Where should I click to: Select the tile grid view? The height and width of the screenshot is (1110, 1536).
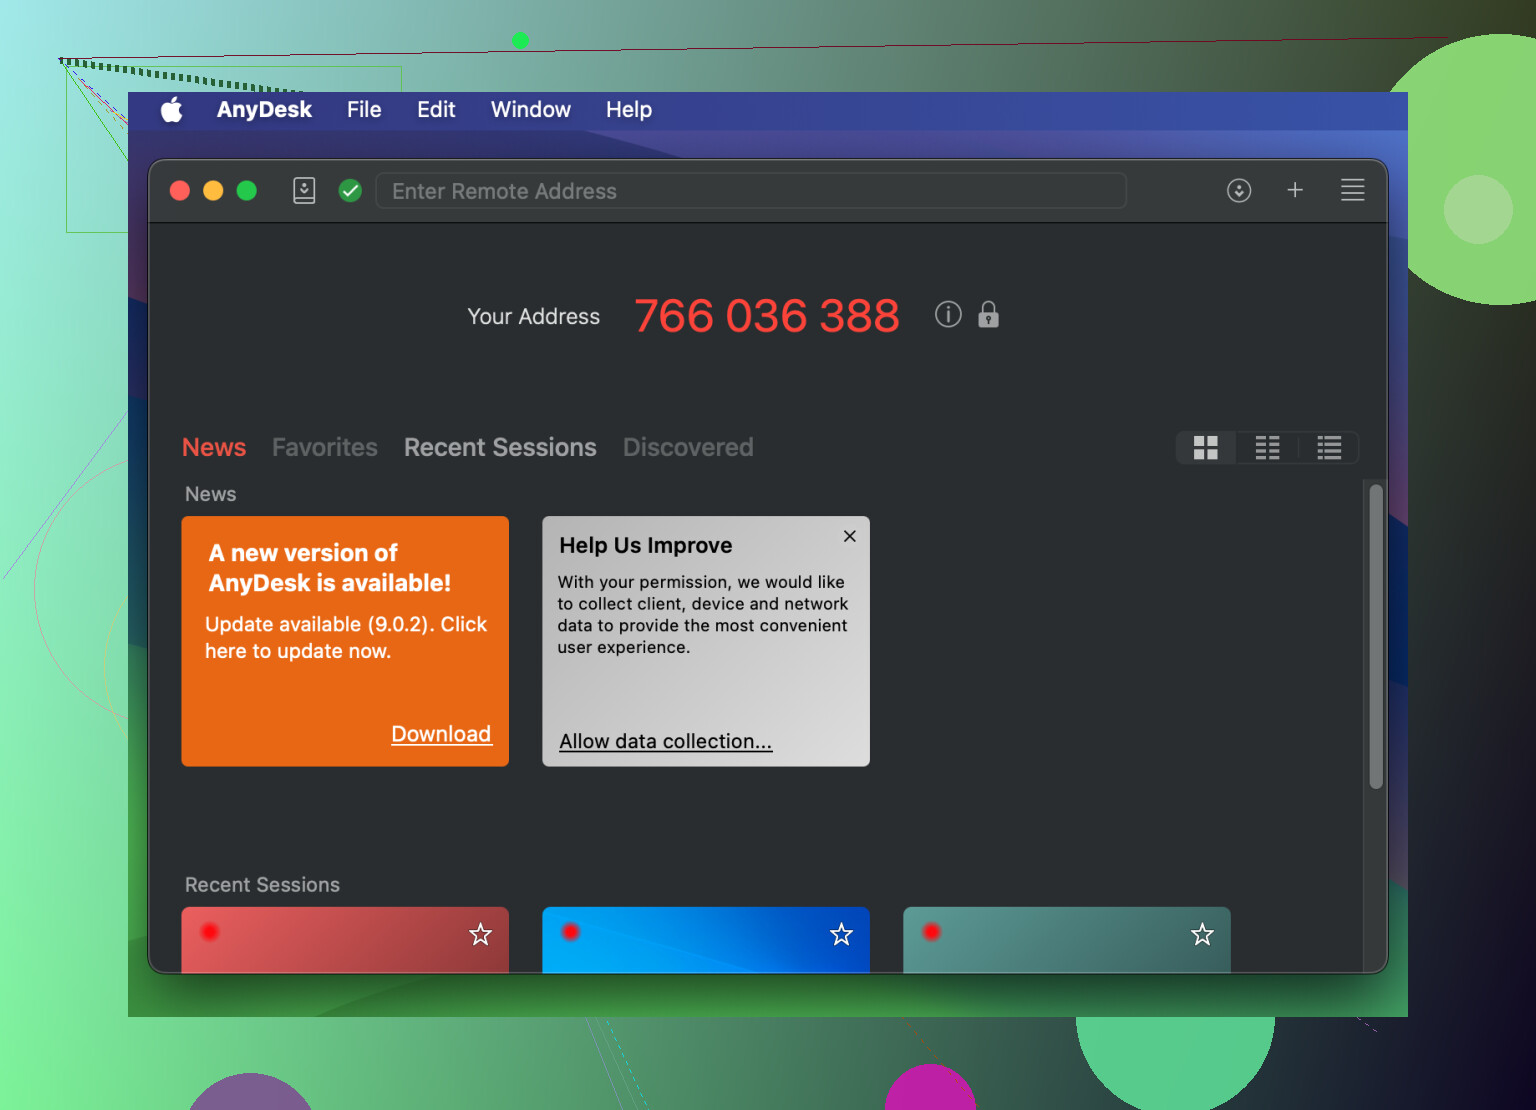1206,448
